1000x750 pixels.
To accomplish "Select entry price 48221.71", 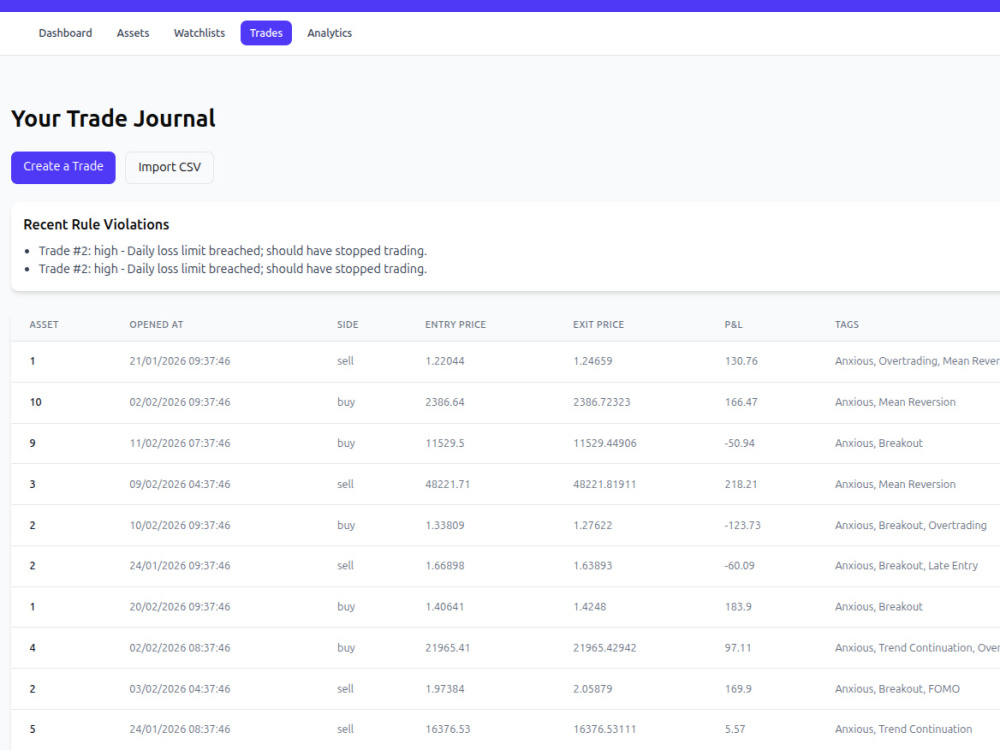I will 448,485.
